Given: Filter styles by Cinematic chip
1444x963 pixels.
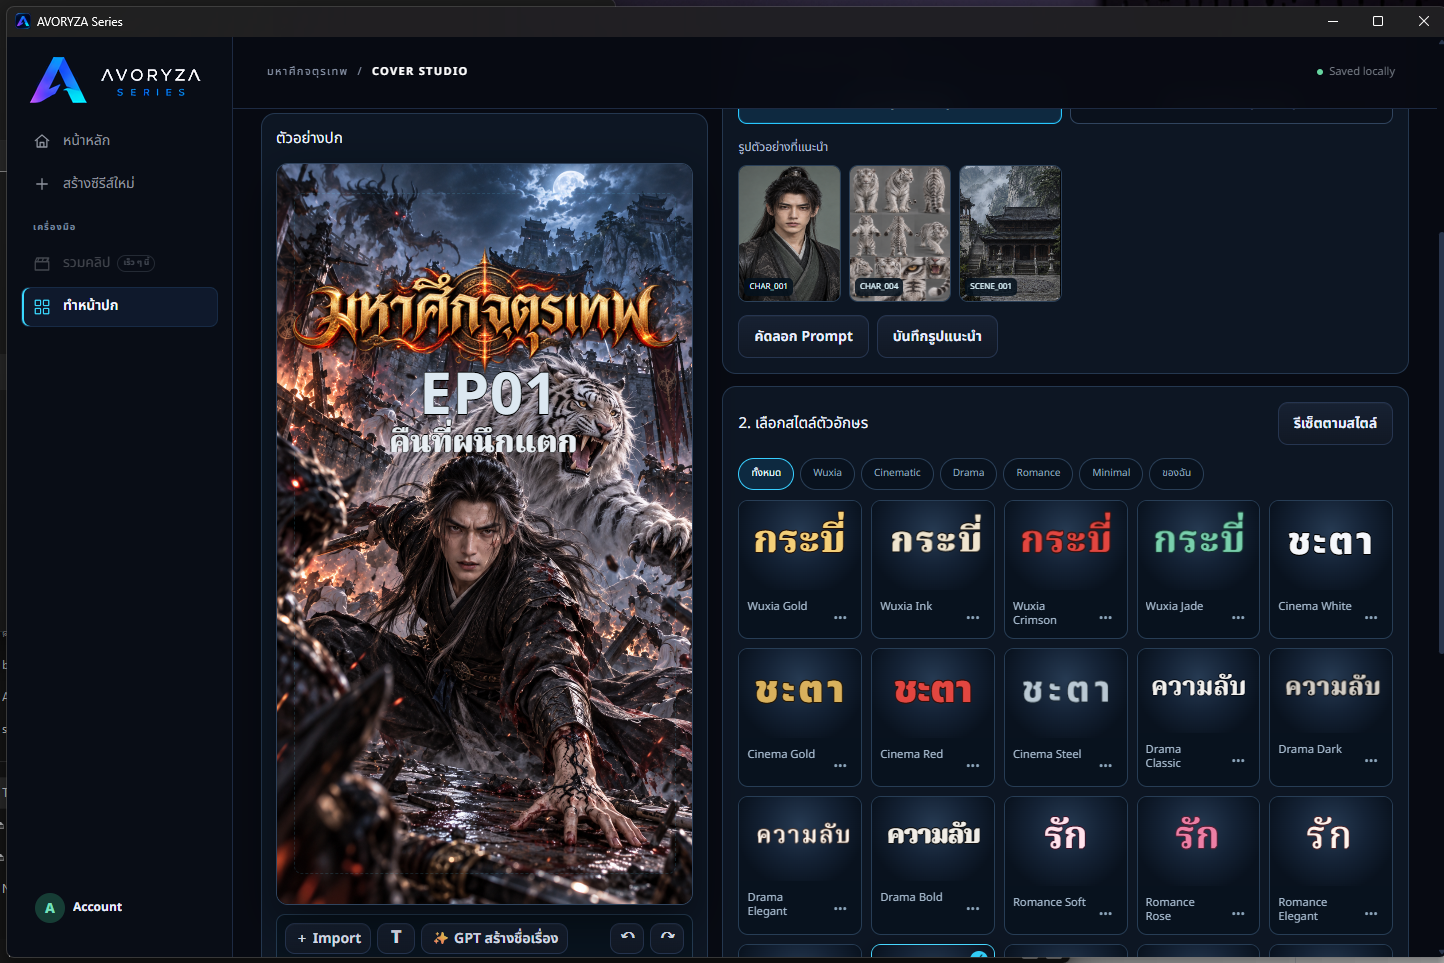Looking at the screenshot, I should (897, 473).
